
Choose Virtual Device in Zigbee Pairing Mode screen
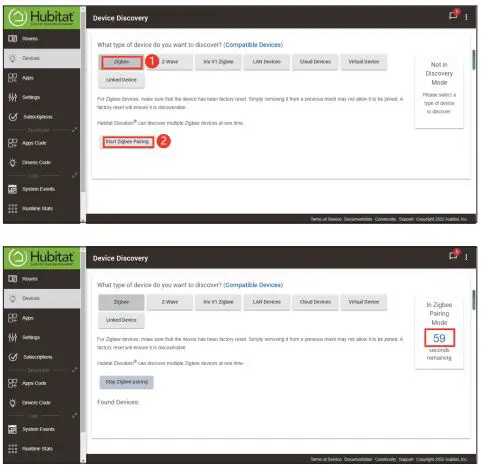(x=364, y=302)
